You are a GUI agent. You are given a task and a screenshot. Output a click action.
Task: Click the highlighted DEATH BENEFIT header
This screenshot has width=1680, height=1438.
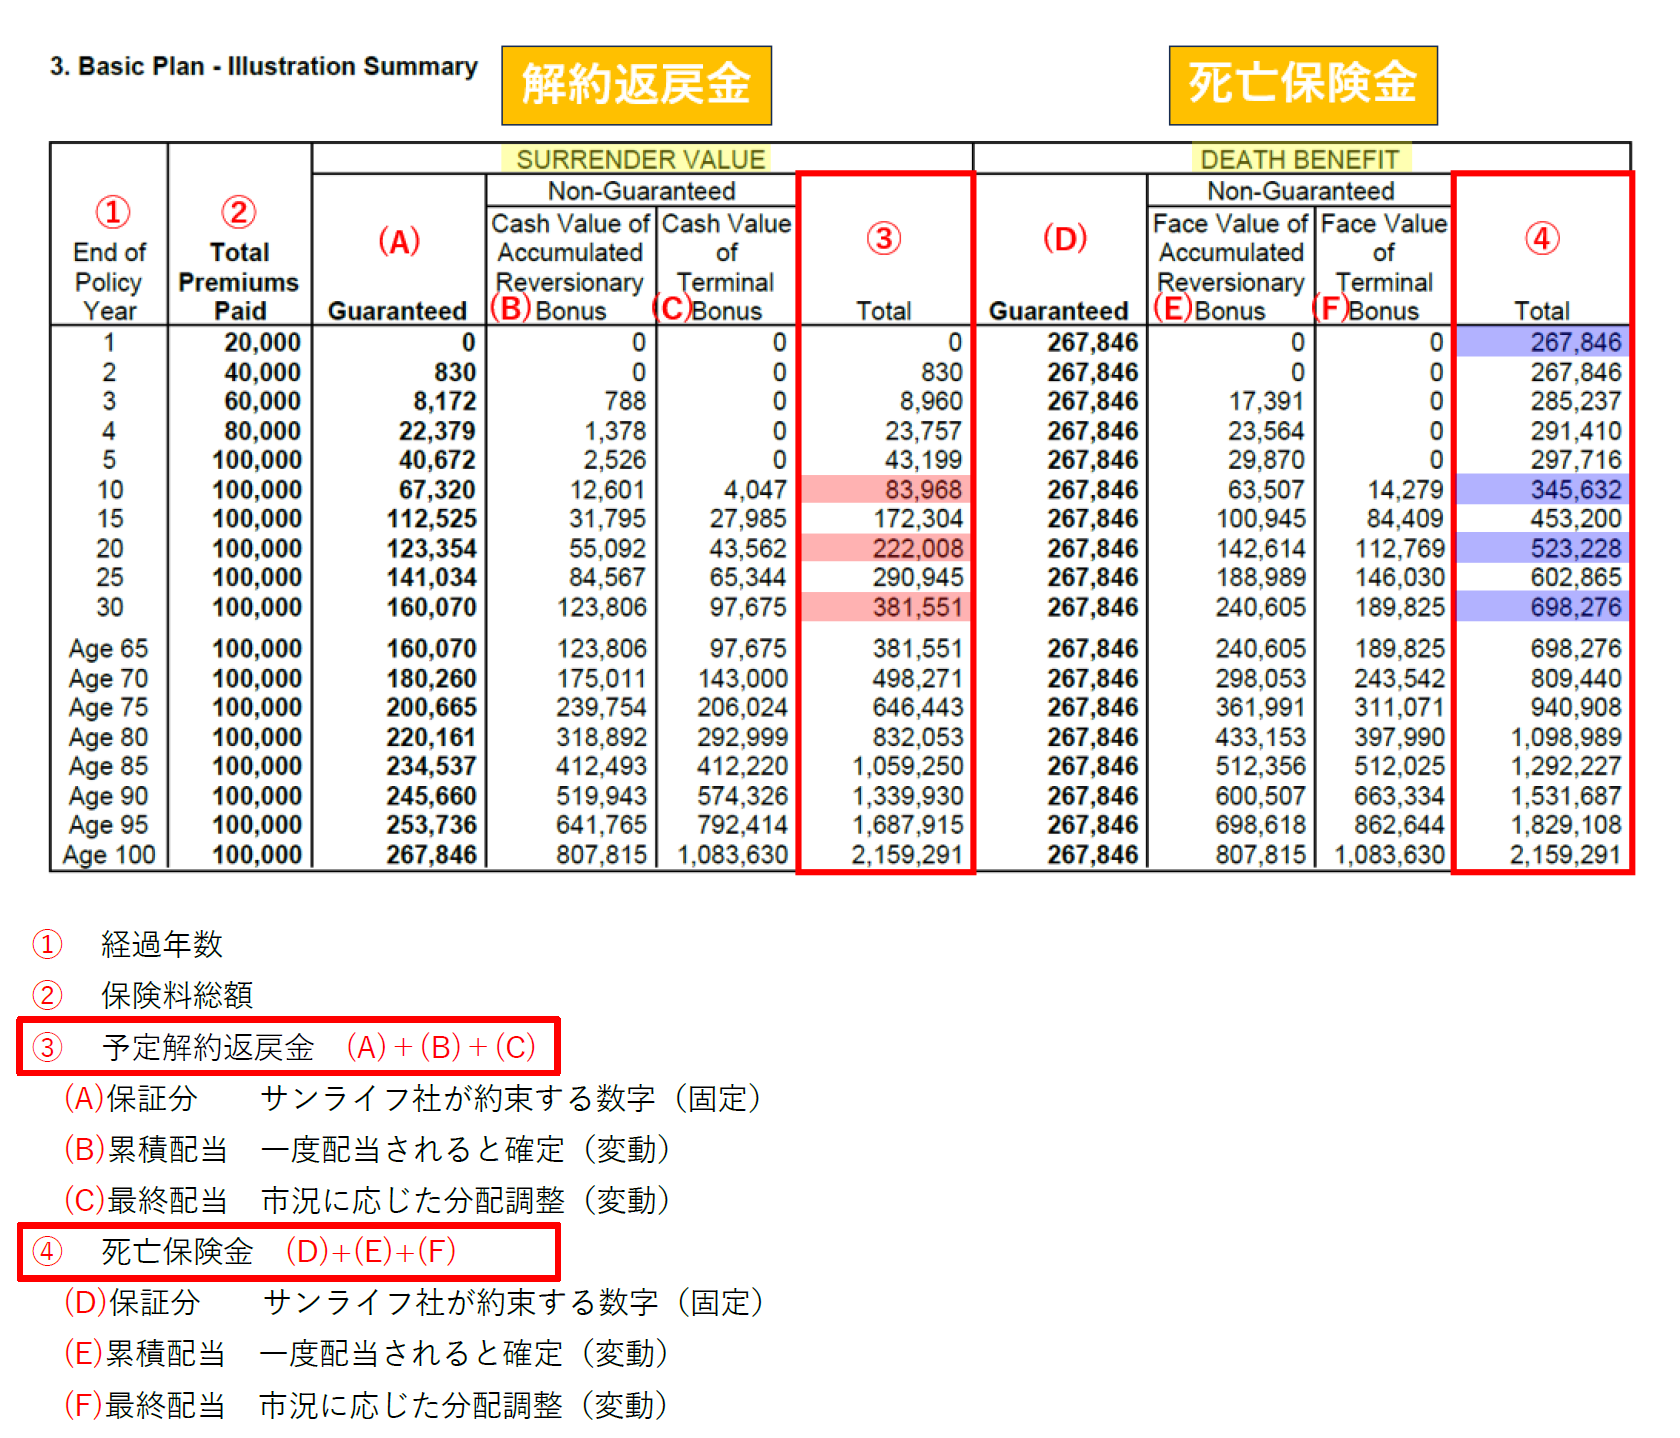(x=1299, y=159)
